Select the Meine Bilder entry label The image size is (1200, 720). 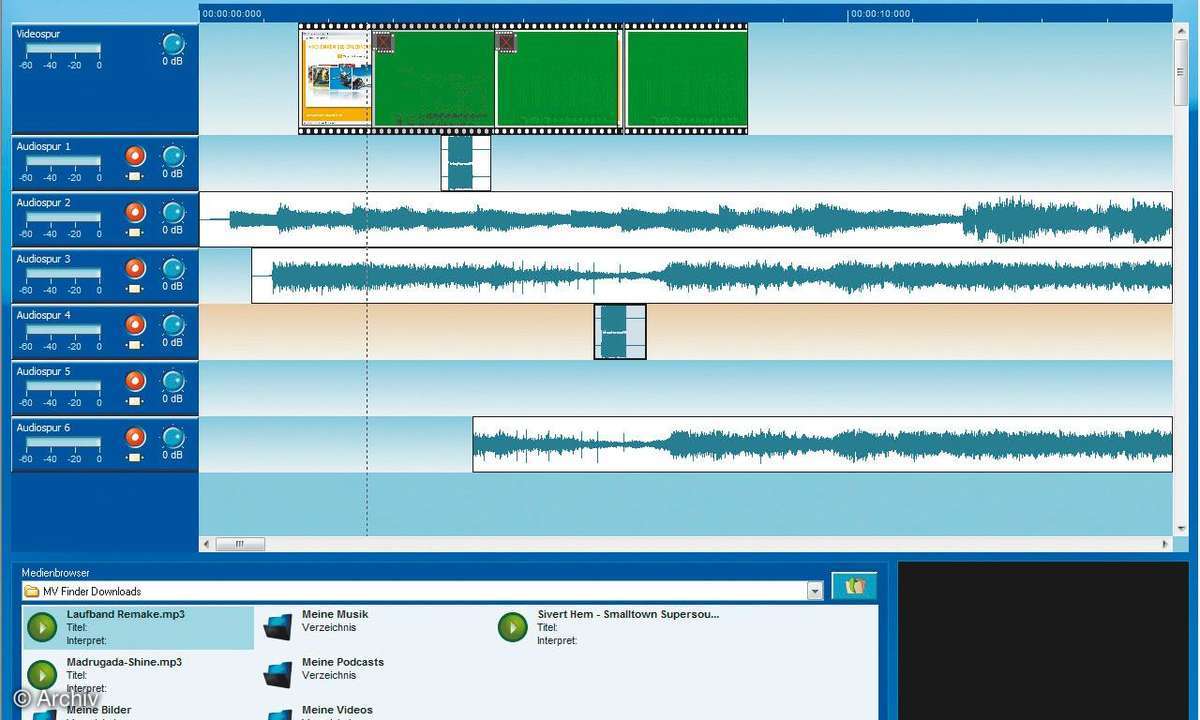coord(99,710)
